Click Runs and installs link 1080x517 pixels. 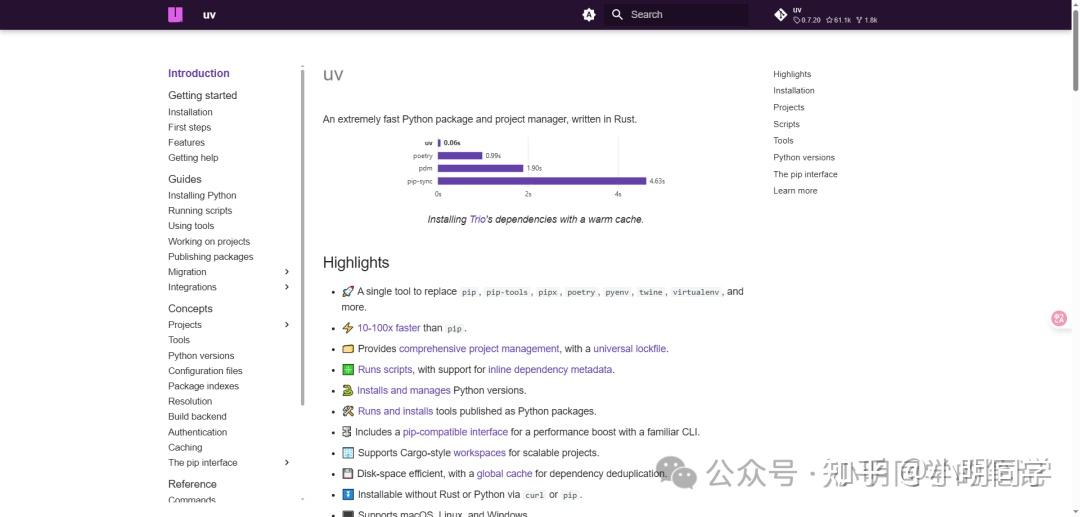click(395, 411)
